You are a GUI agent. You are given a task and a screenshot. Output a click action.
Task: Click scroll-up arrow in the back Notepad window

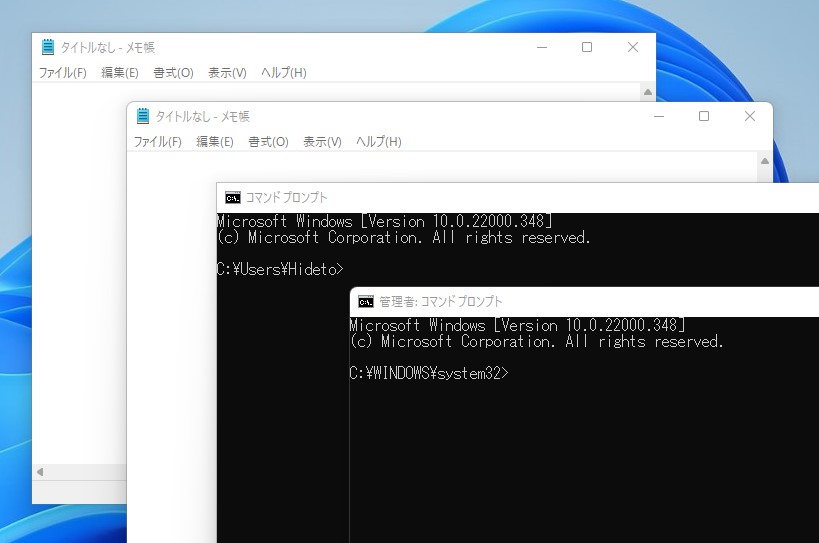[648, 92]
